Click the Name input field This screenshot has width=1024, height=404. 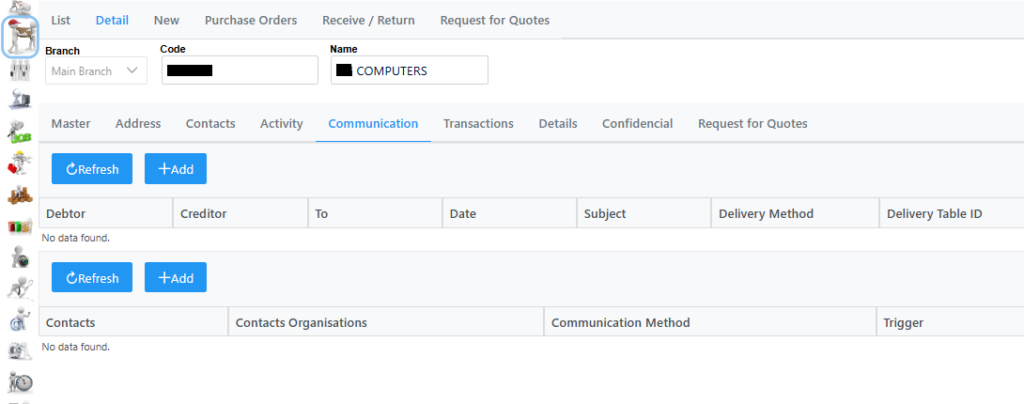tap(409, 70)
